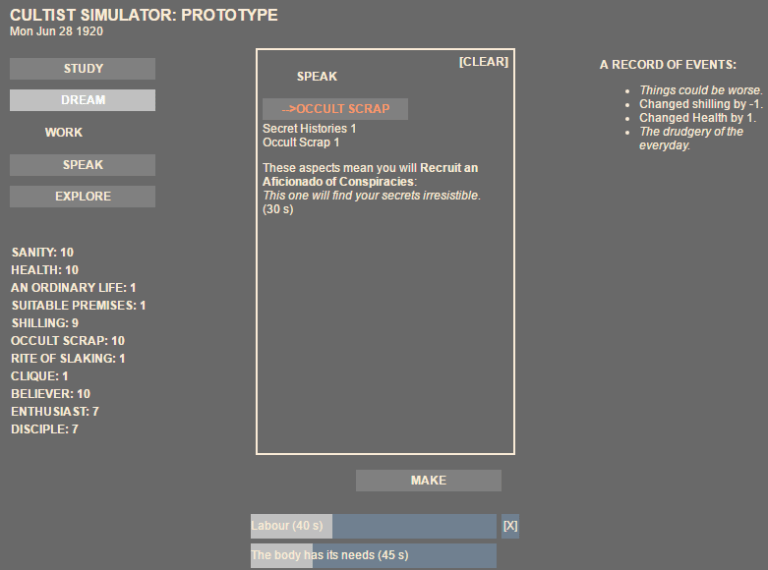This screenshot has width=768, height=570.
Task: Click the 'BELIEVER: 10' resource
Action: [x=50, y=393]
